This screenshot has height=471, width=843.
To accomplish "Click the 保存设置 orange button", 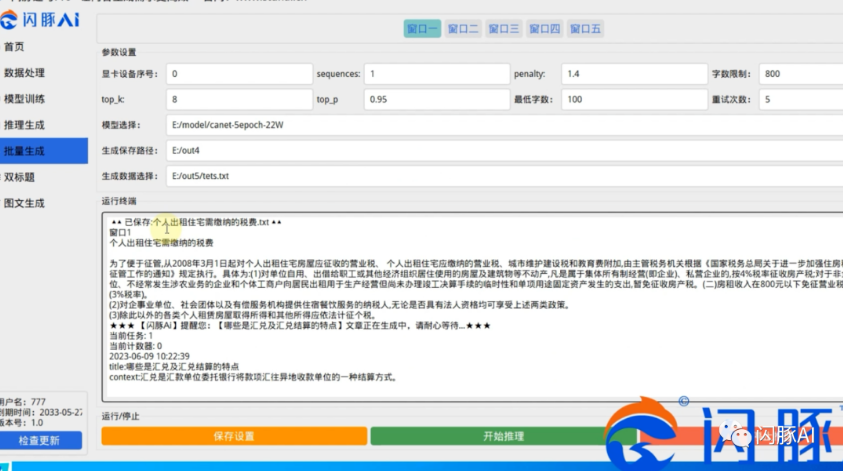I will point(234,436).
